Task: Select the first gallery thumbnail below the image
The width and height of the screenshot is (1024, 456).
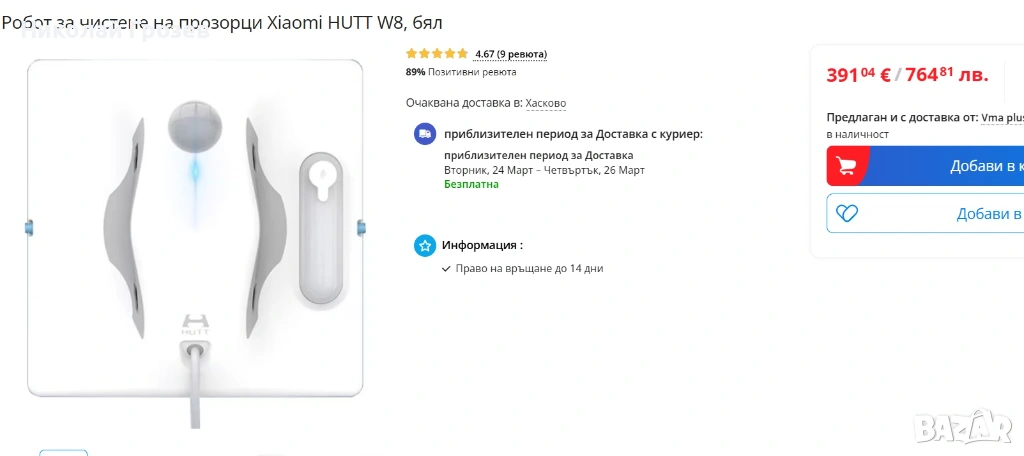Action: pos(63,452)
